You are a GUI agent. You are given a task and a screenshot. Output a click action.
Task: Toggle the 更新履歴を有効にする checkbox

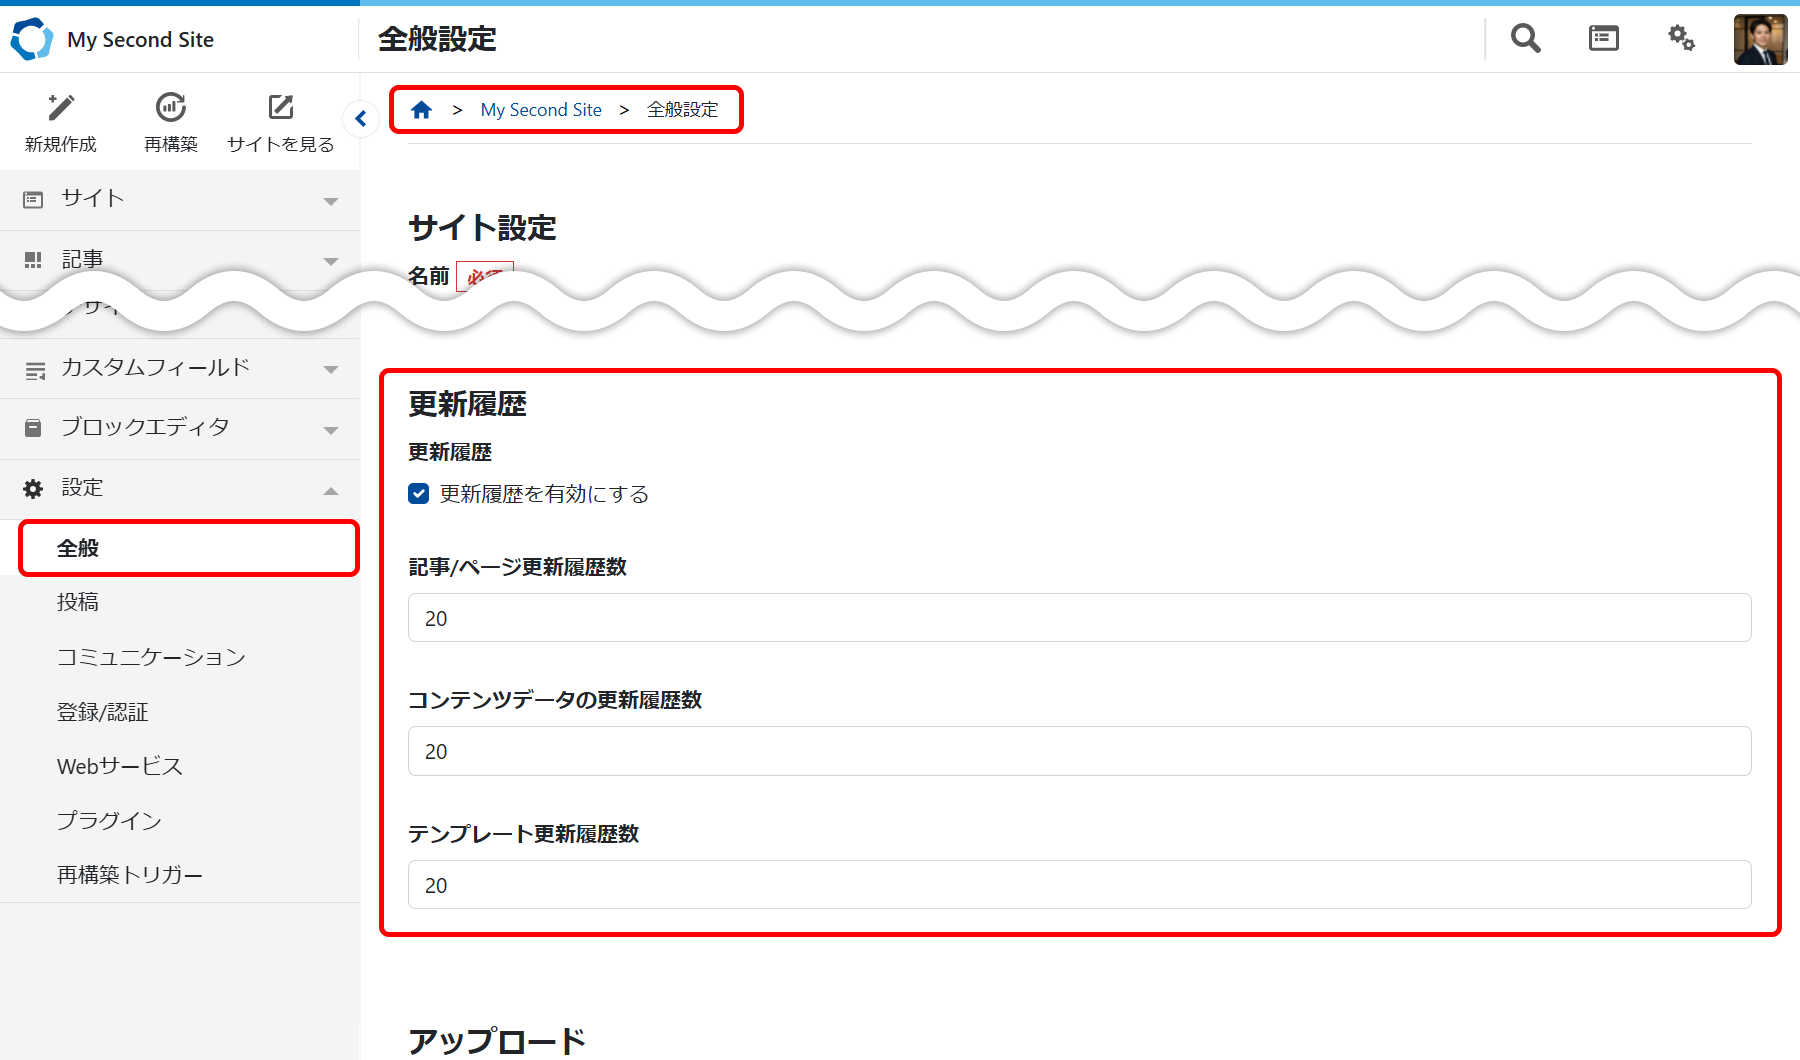tap(419, 494)
